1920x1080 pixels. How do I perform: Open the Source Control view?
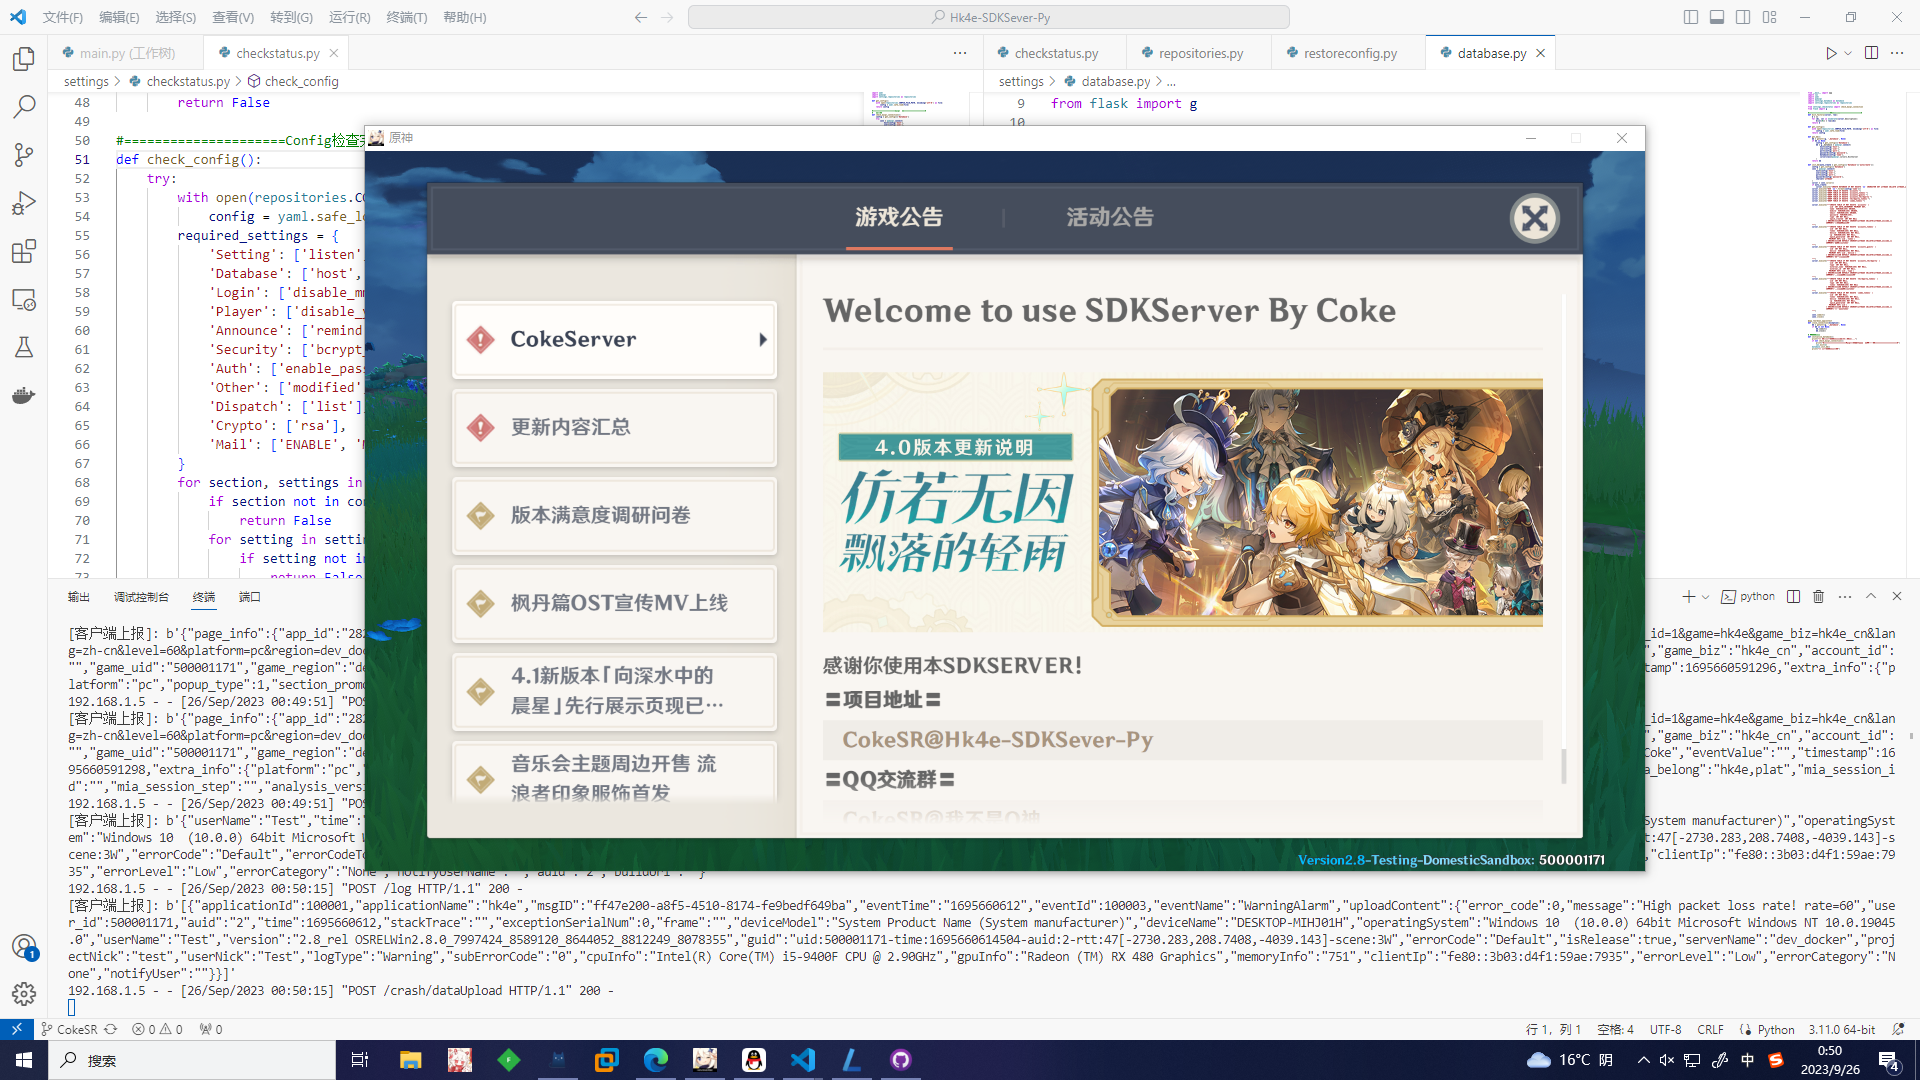22,155
